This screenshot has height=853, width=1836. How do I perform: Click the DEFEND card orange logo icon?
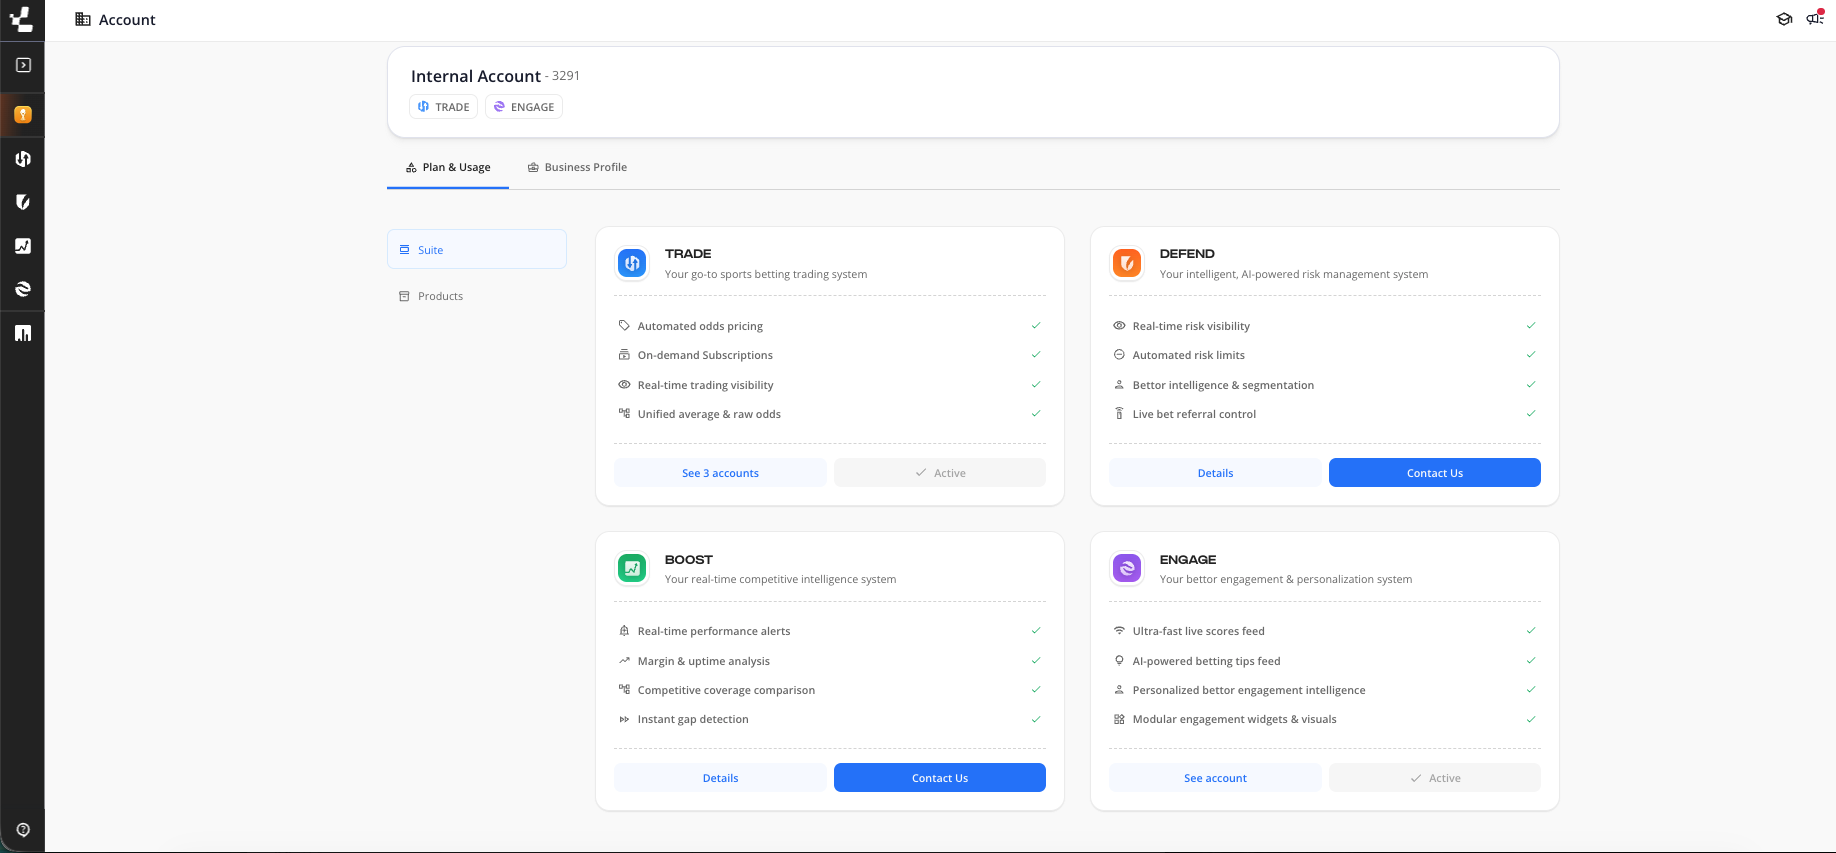1127,263
